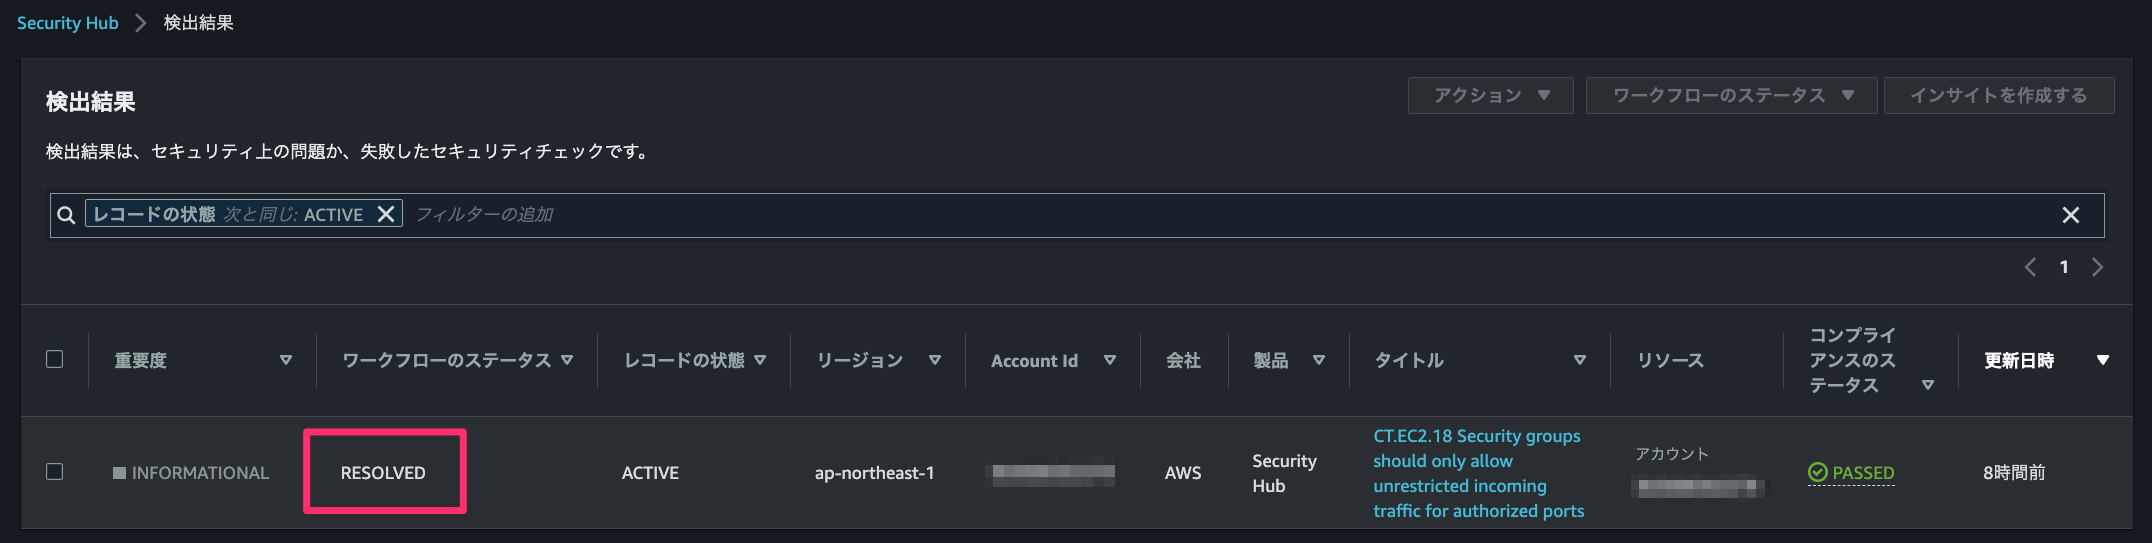The image size is (2152, 543).
Task: Open the アクション dropdown
Action: coord(1491,95)
